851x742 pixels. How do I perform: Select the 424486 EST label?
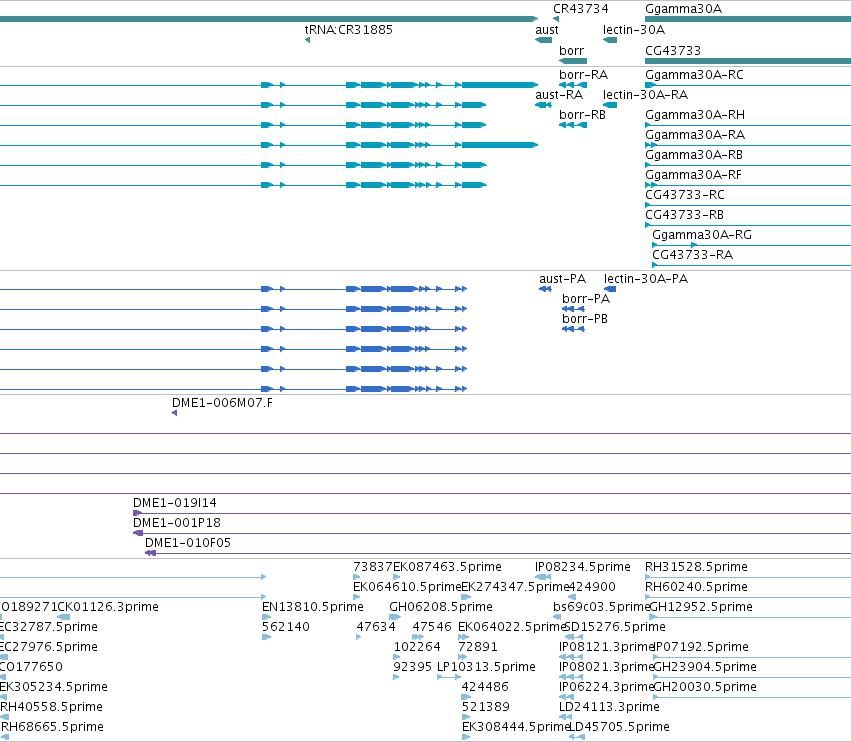tap(485, 687)
